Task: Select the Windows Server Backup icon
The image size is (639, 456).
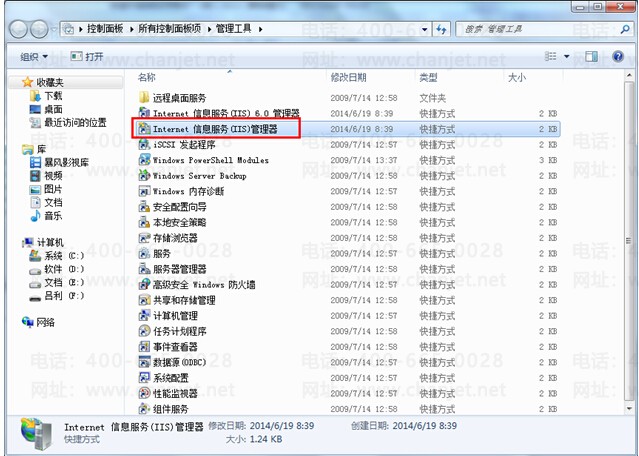Action: coord(144,175)
